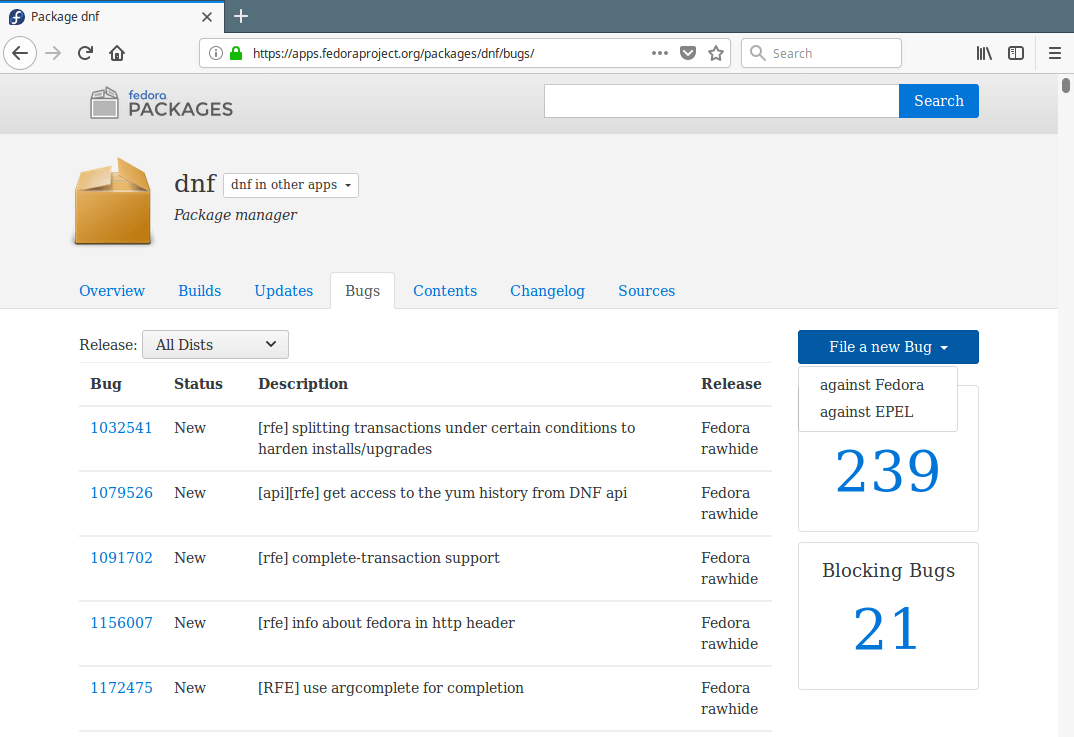
Task: Click the Fedora Packages search field
Action: (x=721, y=101)
